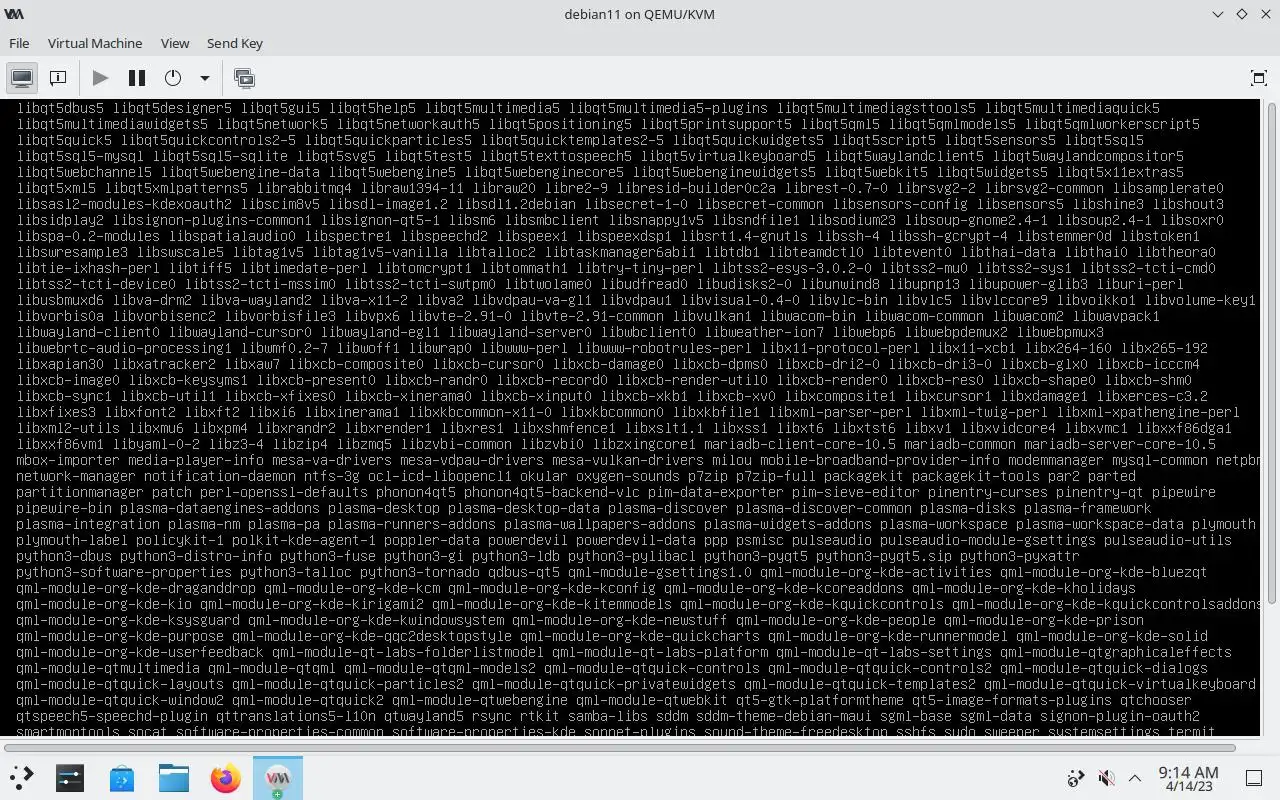This screenshot has height=800, width=1280.
Task: Close the debian11 on QEMU/KVM window
Action: (1265, 14)
